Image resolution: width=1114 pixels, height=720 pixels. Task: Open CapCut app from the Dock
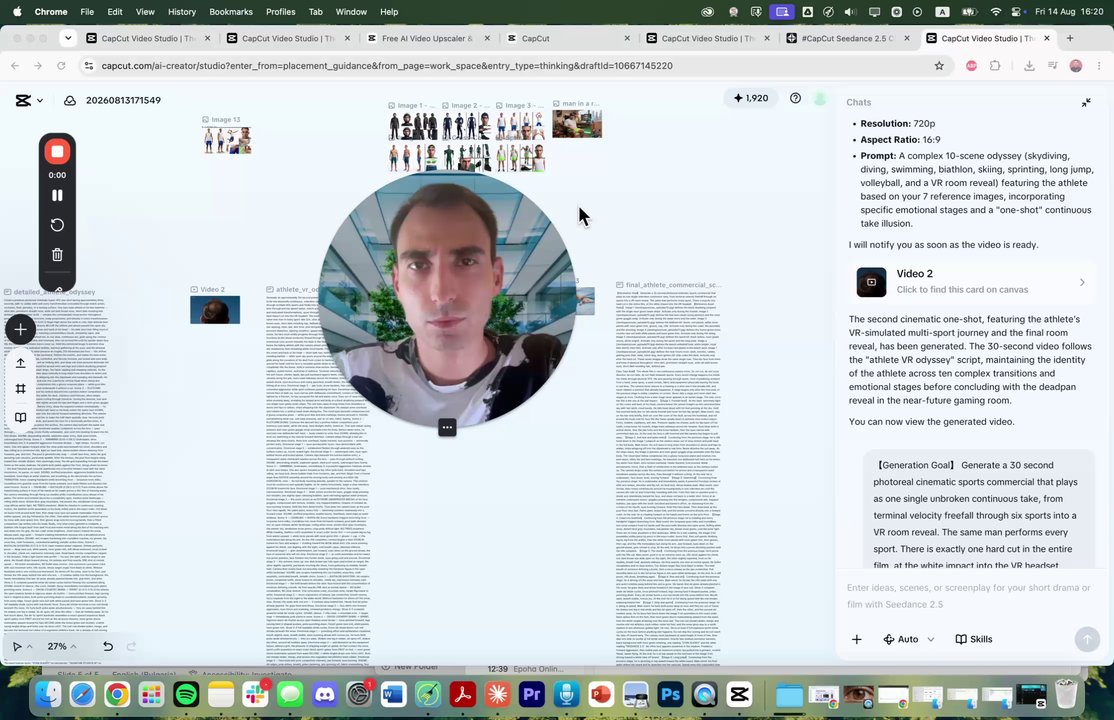(x=739, y=694)
